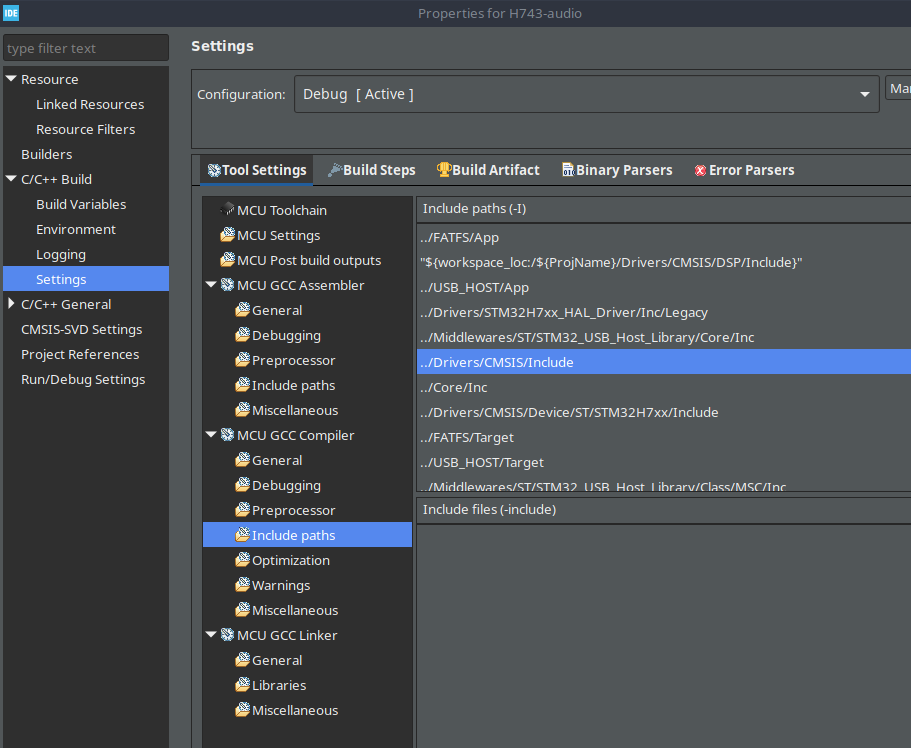This screenshot has width=911, height=748.
Task: Select the Tool Settings tab
Action: tap(255, 170)
